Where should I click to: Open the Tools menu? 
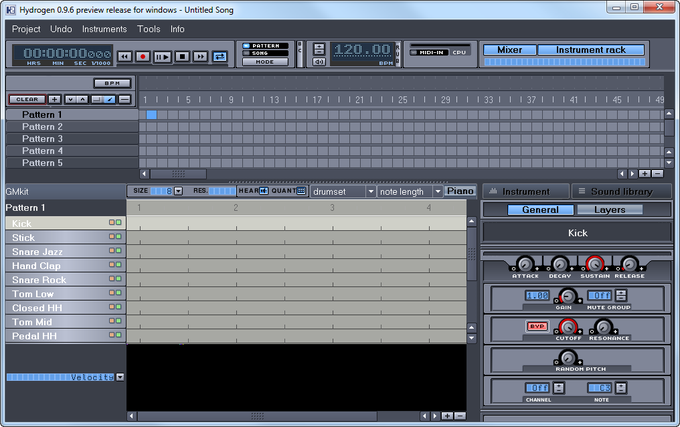tap(149, 29)
